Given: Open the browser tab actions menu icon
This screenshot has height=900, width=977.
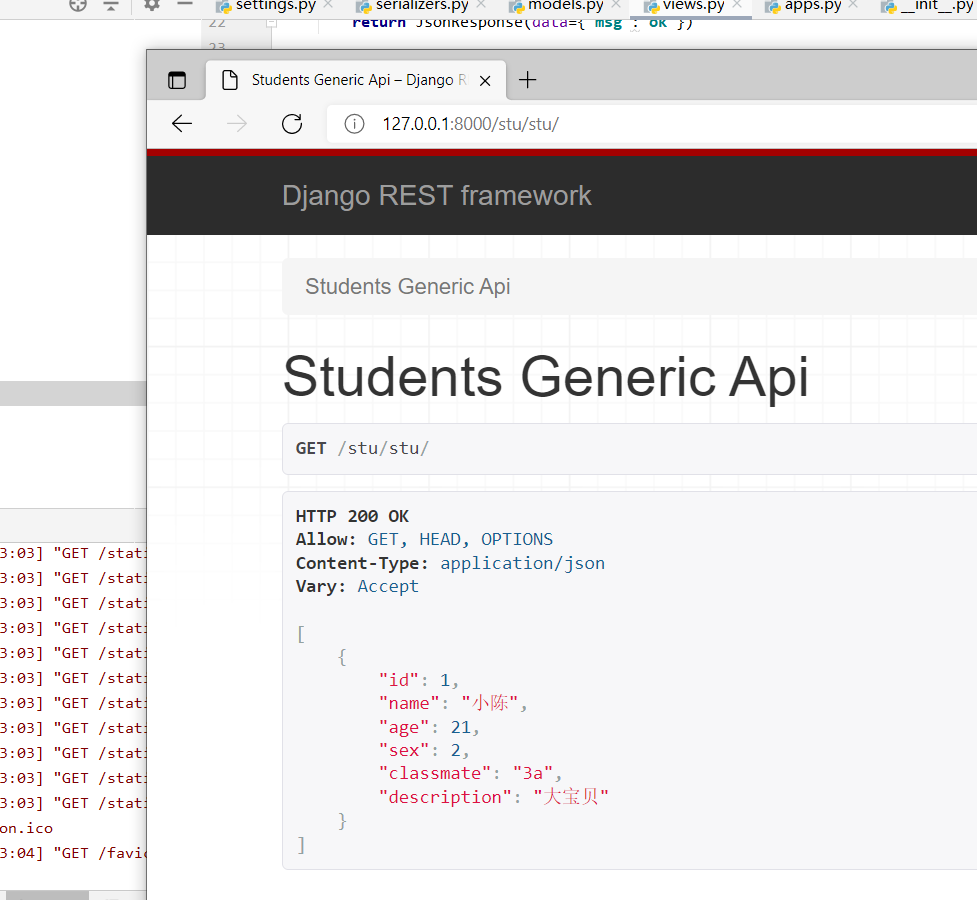Looking at the screenshot, I should (x=177, y=80).
